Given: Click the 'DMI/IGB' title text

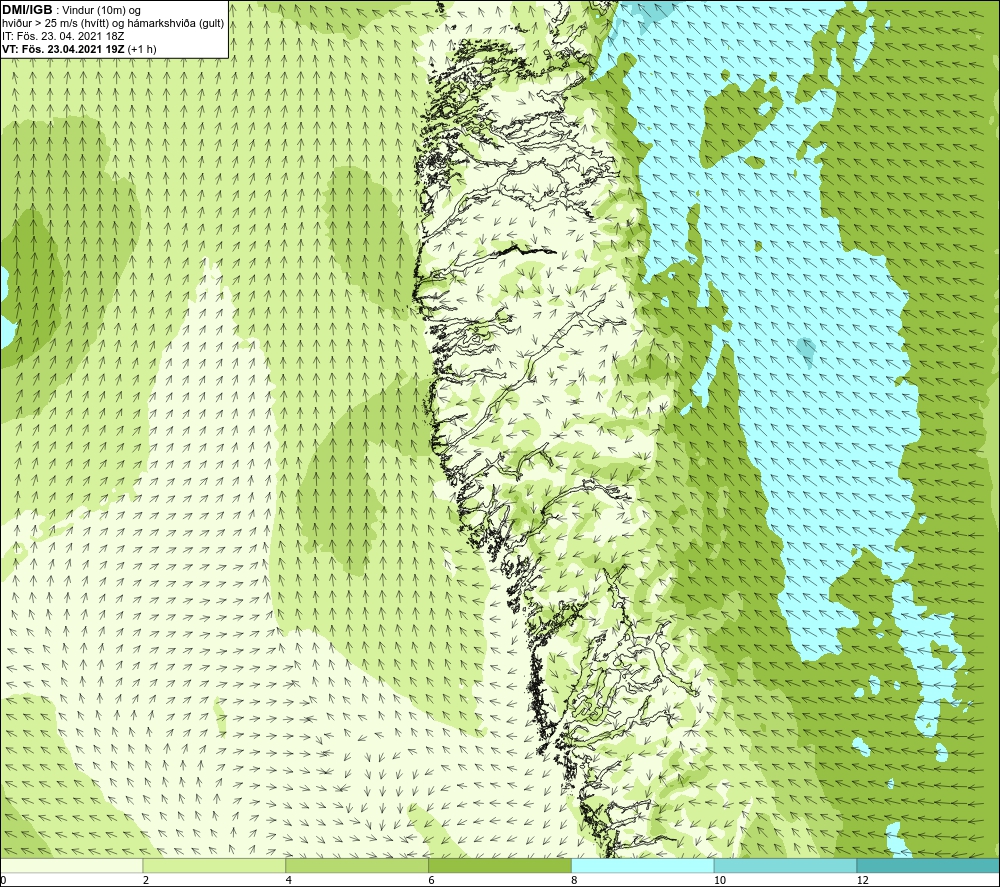Looking at the screenshot, I should tap(27, 10).
